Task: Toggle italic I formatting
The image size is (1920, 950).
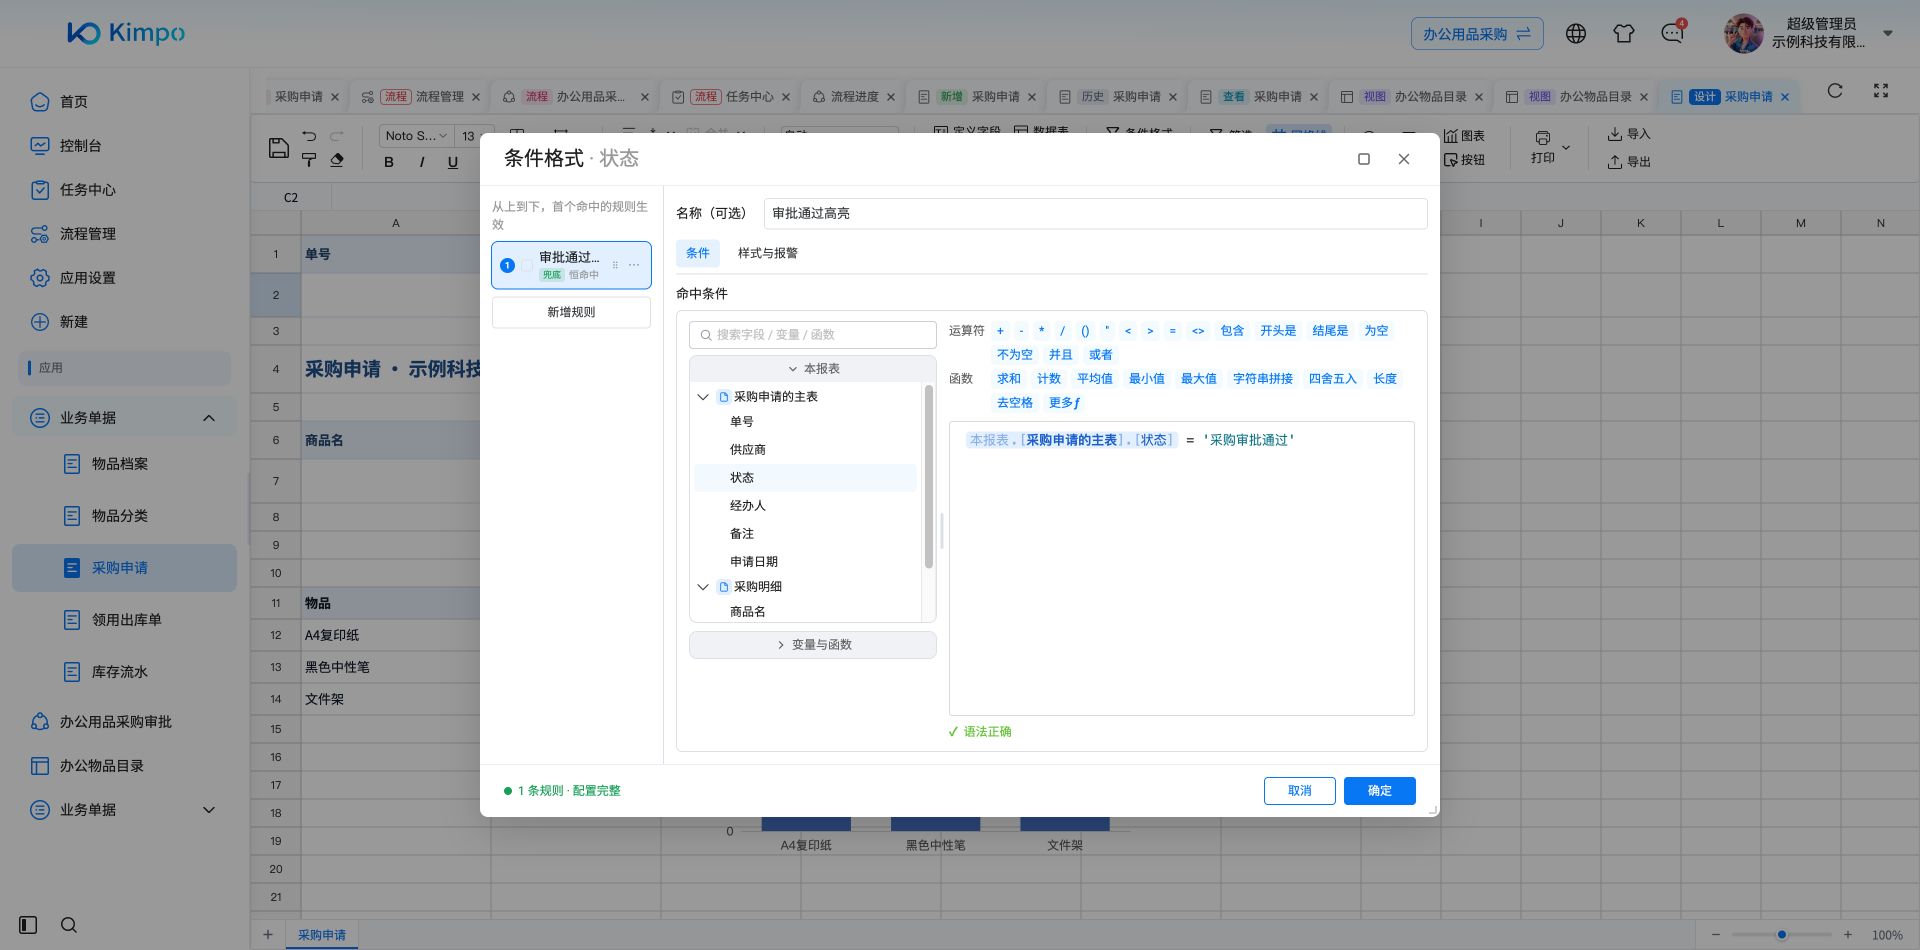Action: [x=422, y=162]
